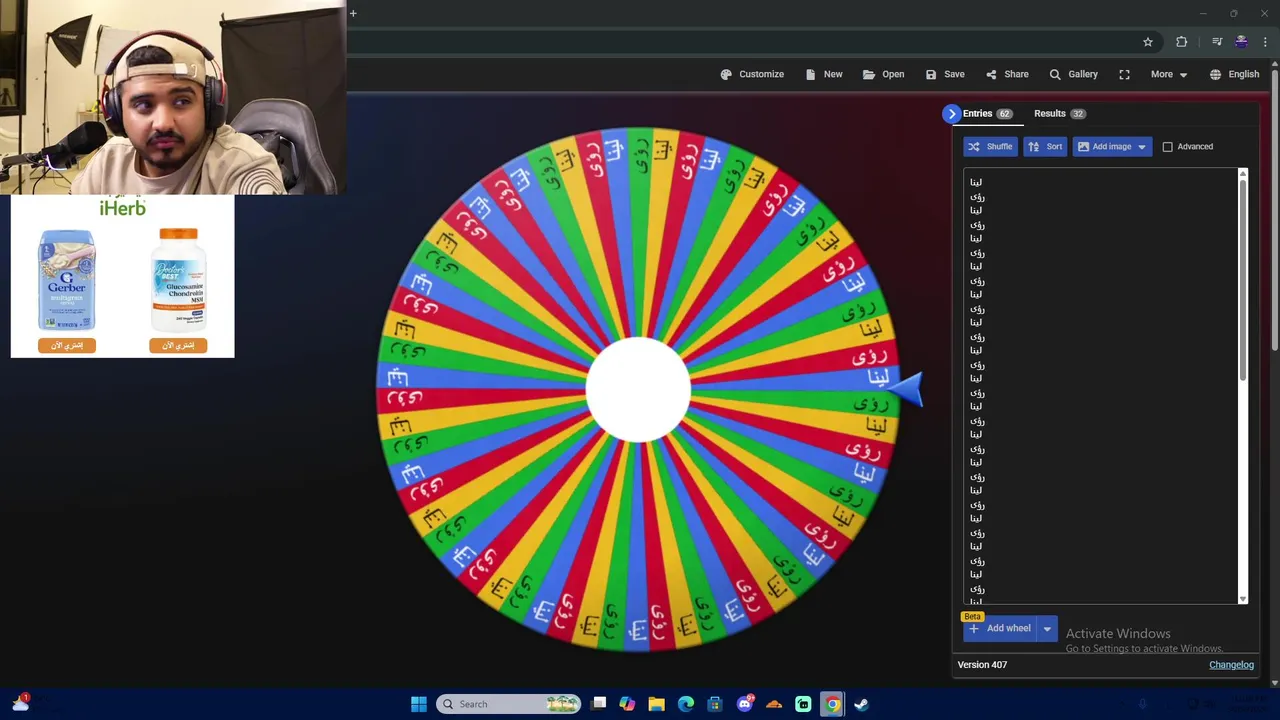The image size is (1280, 720).
Task: Open the Doctor's Best Glucosamine image
Action: point(178,279)
